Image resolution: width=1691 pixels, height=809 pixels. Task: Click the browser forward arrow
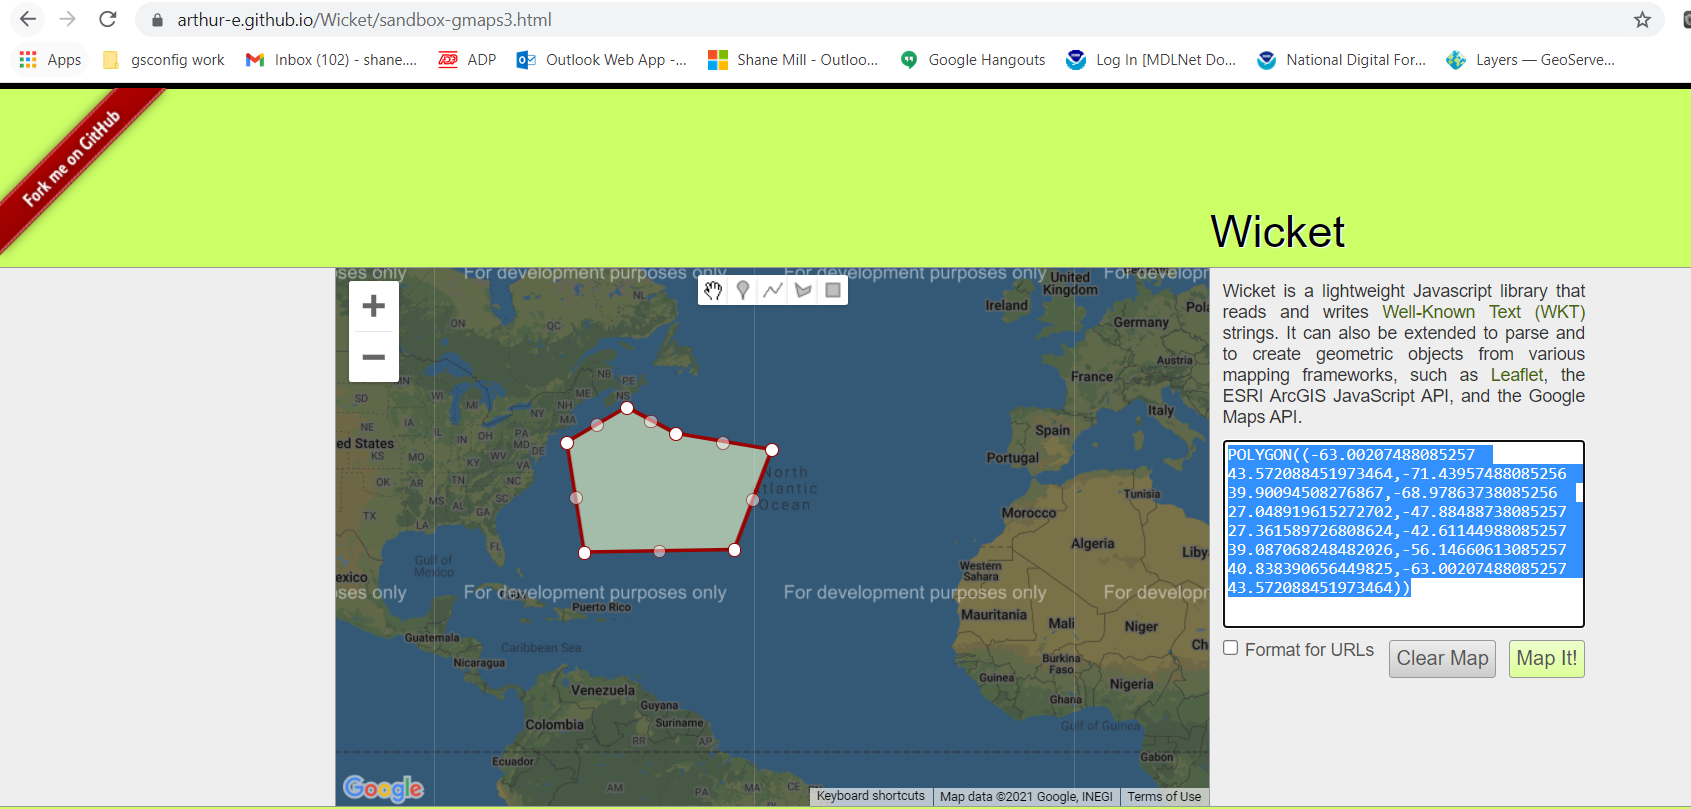[67, 19]
